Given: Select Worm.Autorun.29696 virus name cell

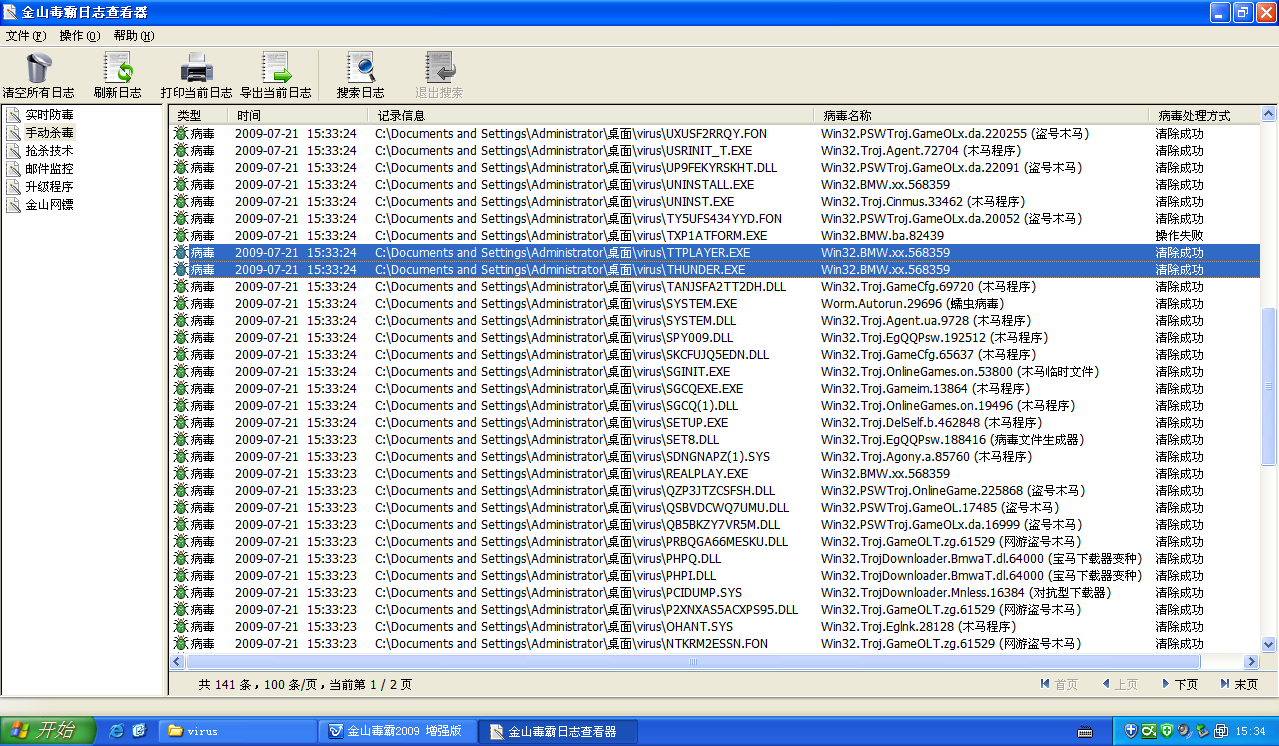Looking at the screenshot, I should tap(912, 304).
